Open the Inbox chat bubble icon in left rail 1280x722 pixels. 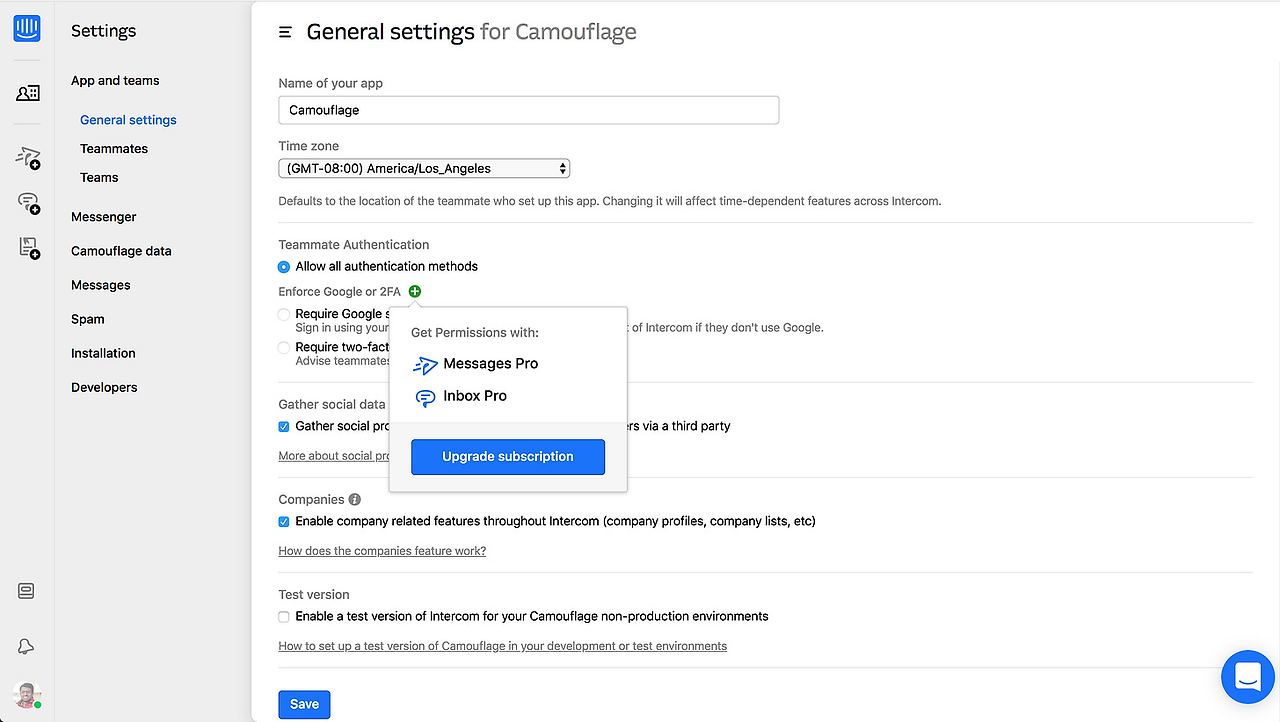28,203
